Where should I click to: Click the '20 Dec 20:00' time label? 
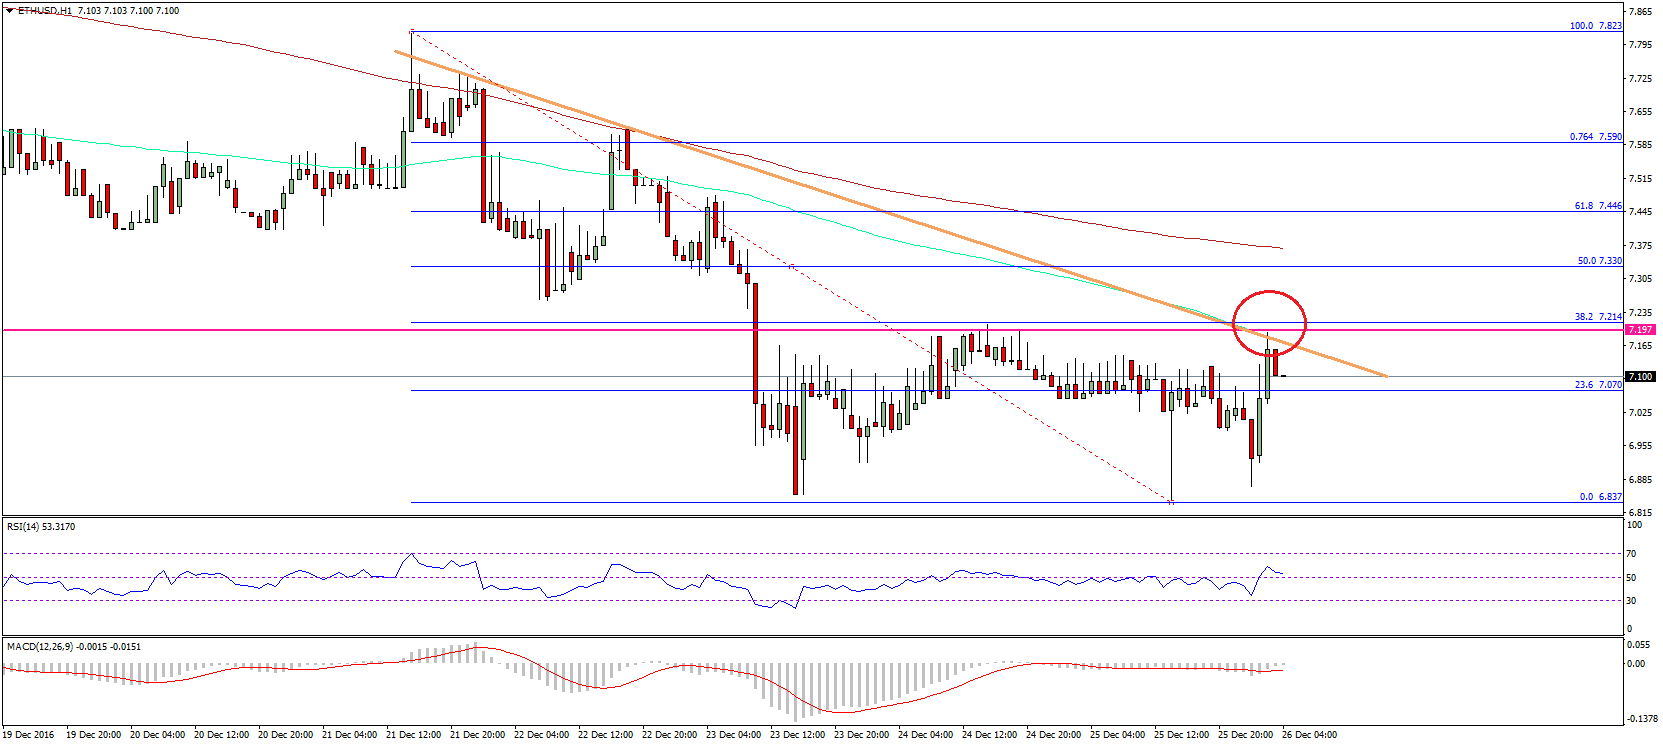286,735
